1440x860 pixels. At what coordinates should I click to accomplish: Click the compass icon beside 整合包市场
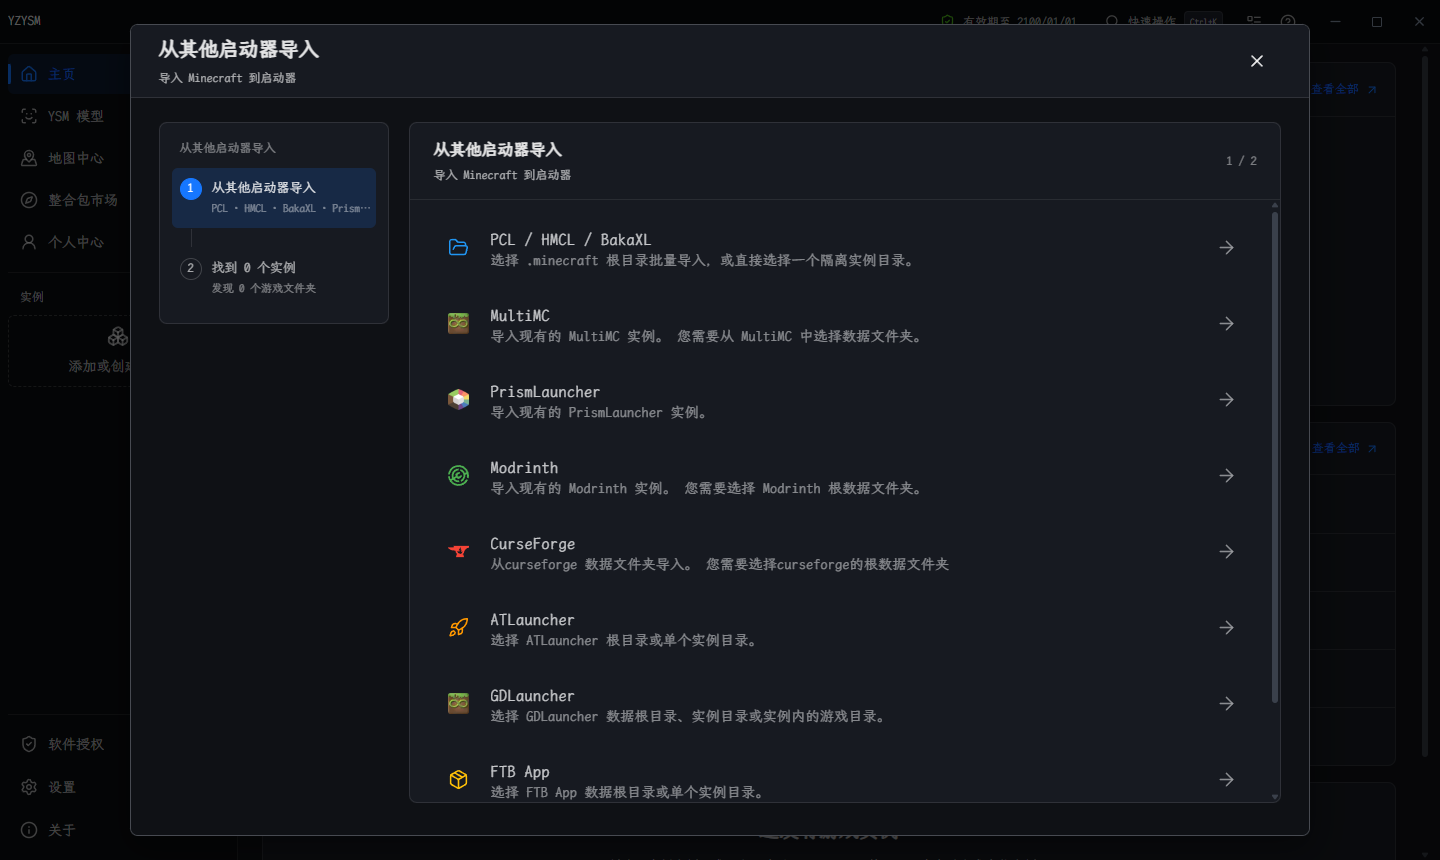click(29, 200)
